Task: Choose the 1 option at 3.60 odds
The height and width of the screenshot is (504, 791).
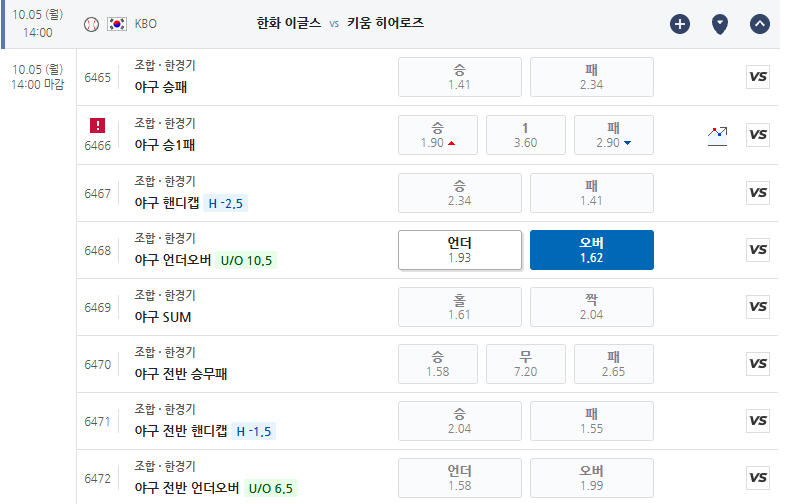Action: [x=526, y=135]
